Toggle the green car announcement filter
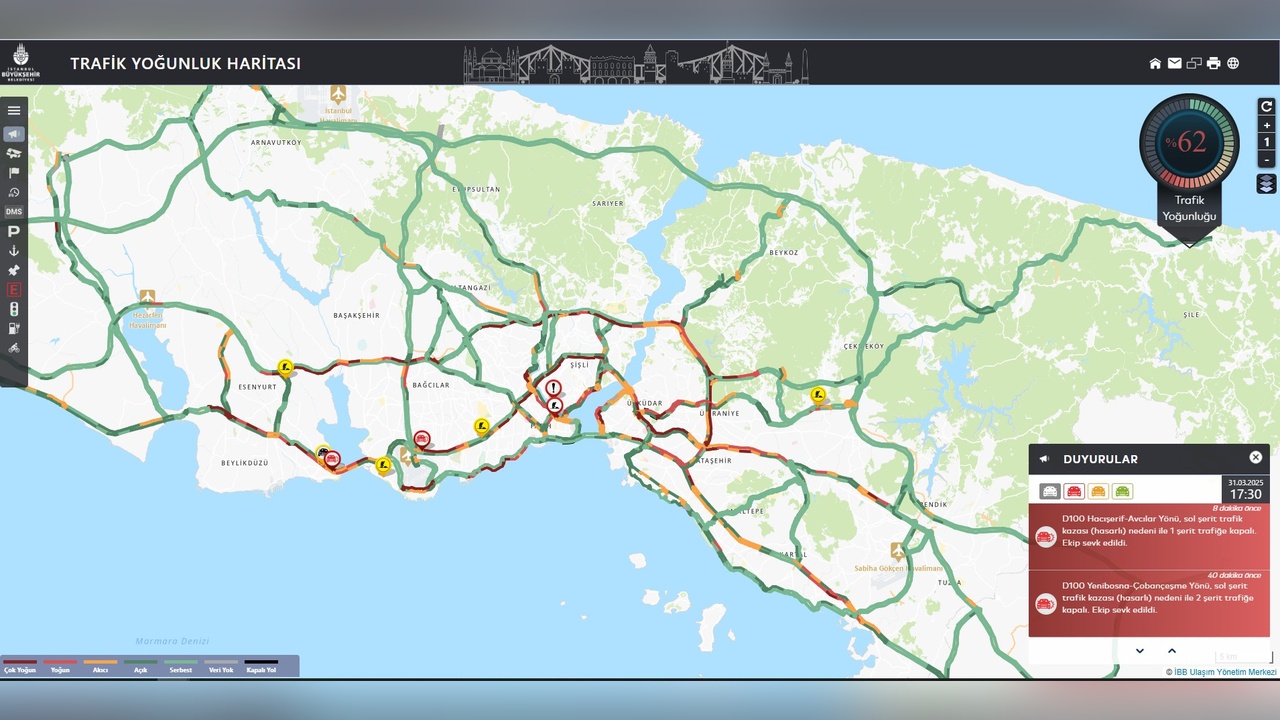 click(1123, 491)
